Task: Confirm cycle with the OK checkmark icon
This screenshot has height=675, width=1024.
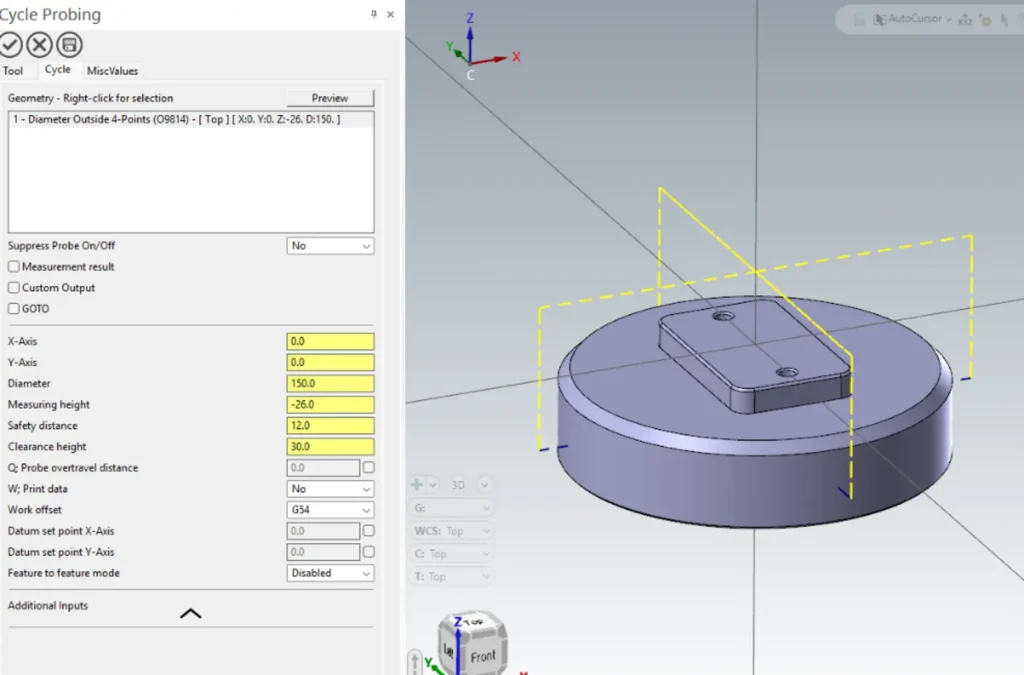Action: (x=10, y=45)
